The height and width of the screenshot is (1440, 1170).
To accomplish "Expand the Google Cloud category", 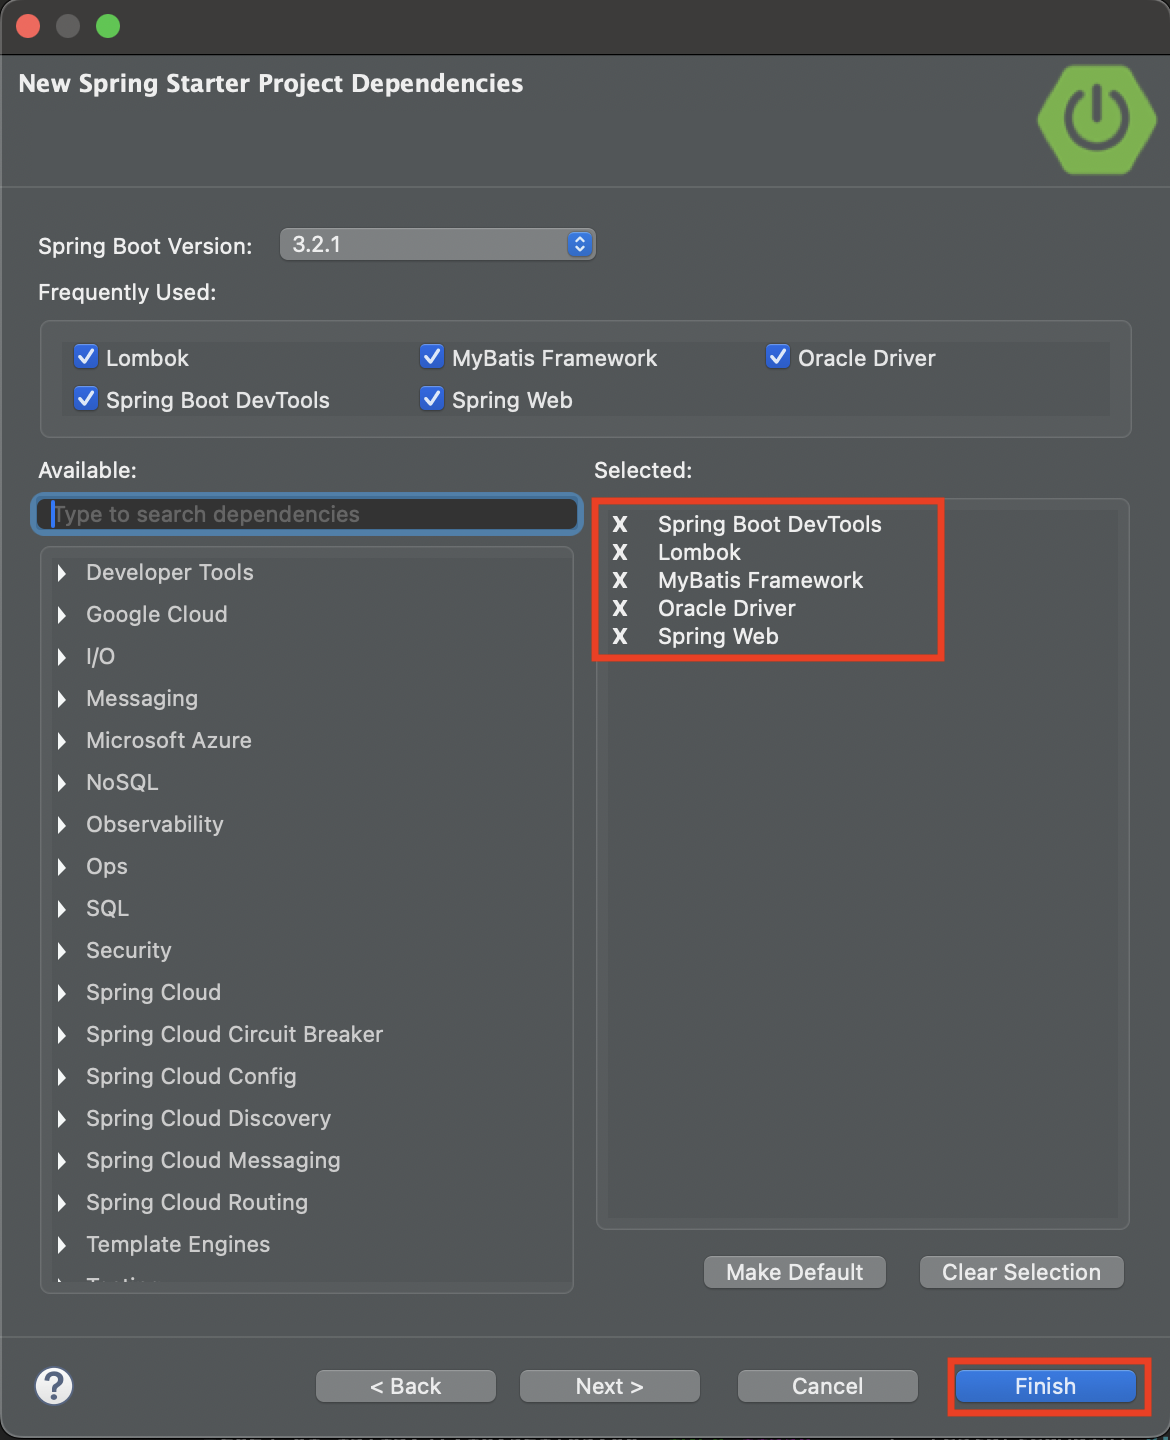I will tap(62, 615).
